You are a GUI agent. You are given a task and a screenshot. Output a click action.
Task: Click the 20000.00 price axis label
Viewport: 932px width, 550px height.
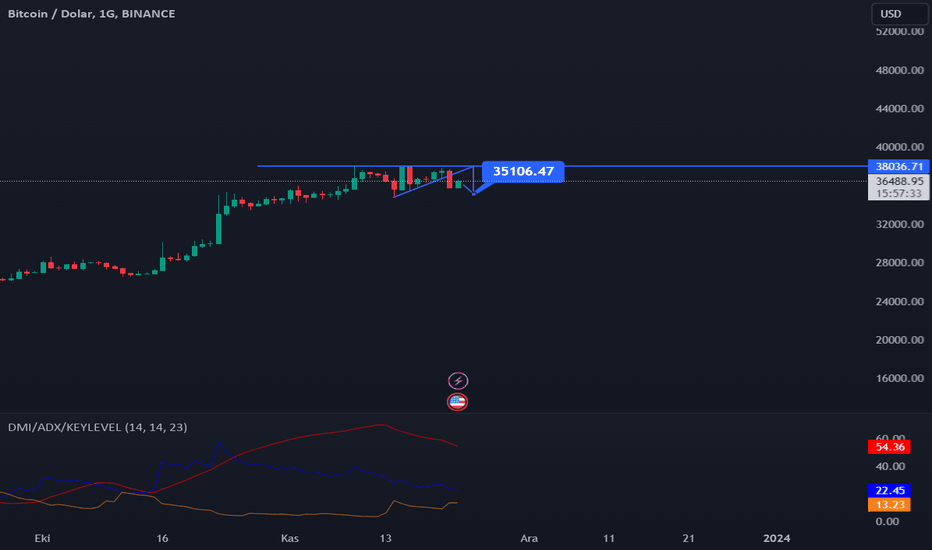pos(899,340)
